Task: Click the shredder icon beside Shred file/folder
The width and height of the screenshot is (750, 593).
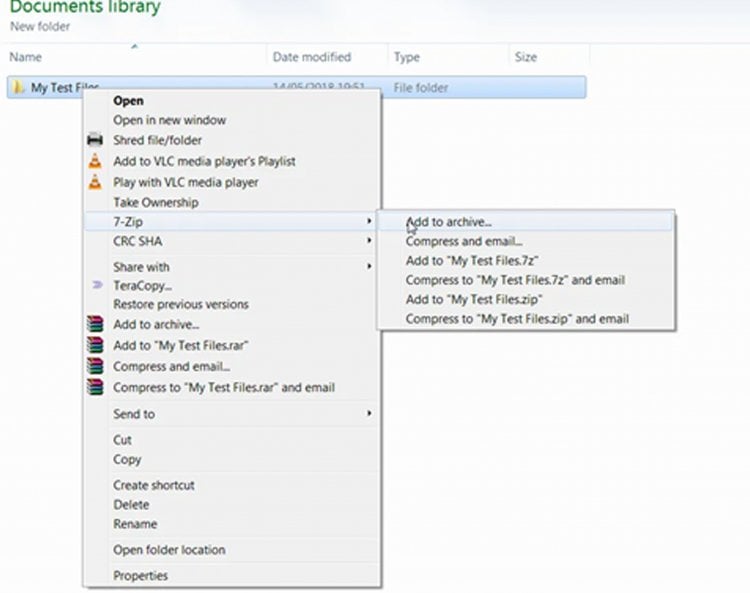Action: coord(95,140)
